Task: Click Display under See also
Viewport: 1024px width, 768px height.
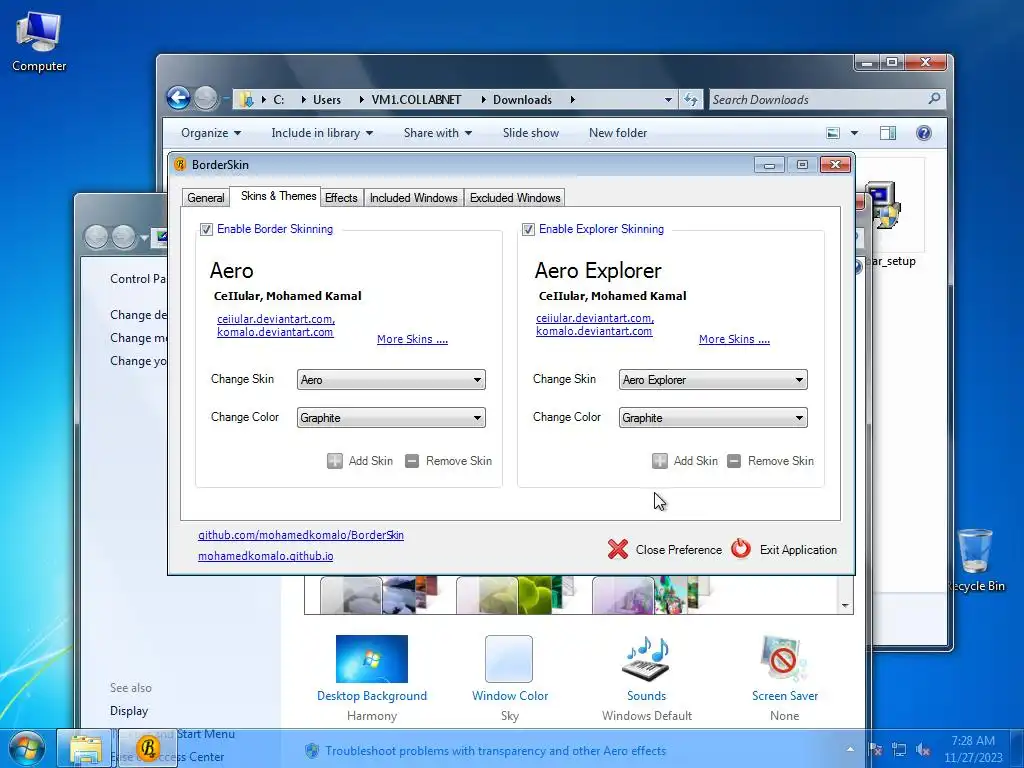Action: click(129, 711)
